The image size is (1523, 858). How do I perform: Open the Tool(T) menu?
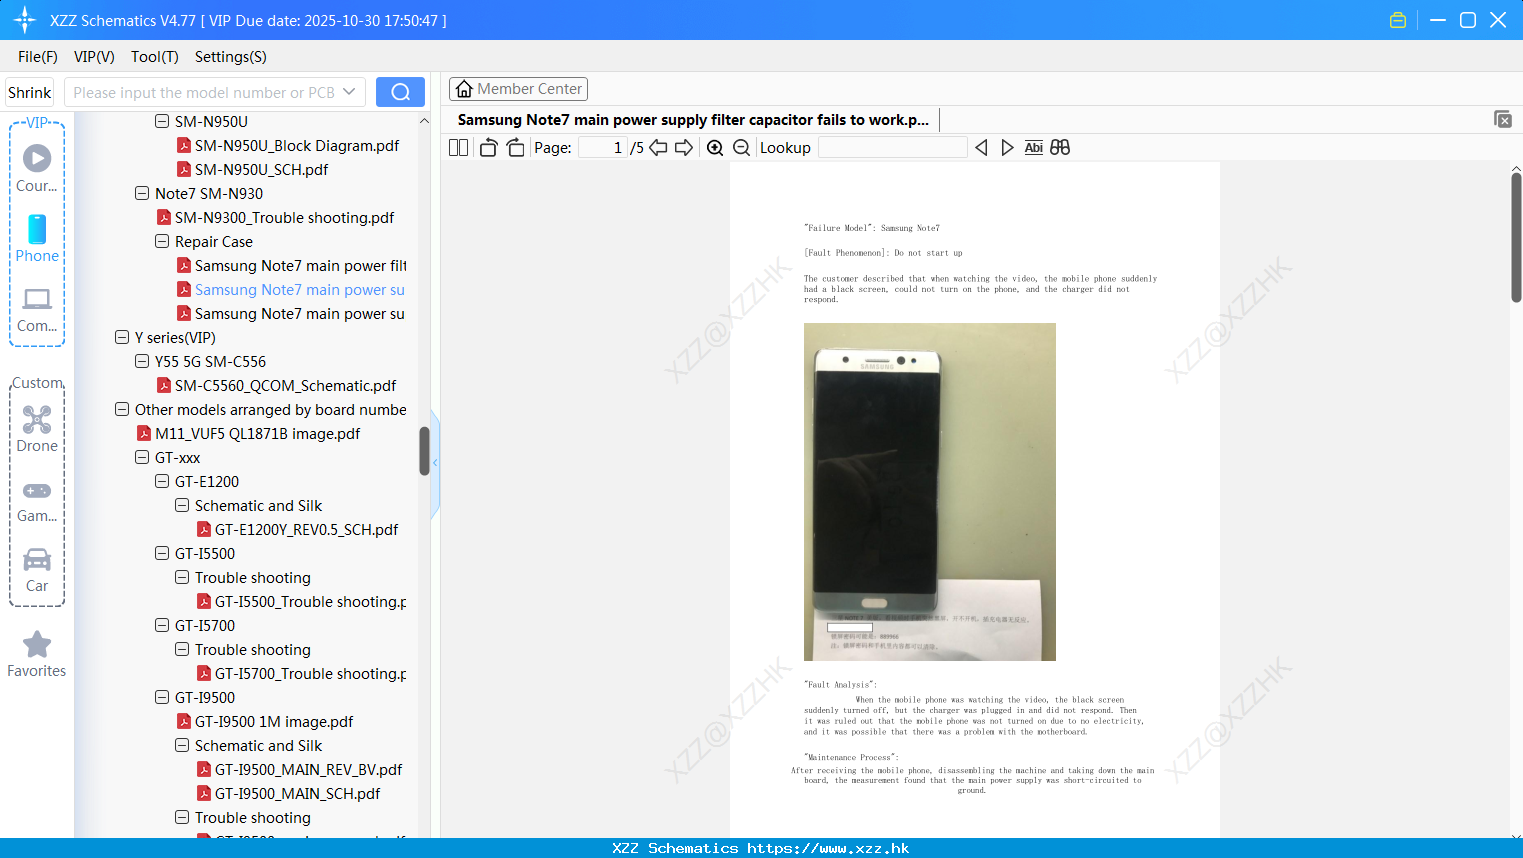155,57
